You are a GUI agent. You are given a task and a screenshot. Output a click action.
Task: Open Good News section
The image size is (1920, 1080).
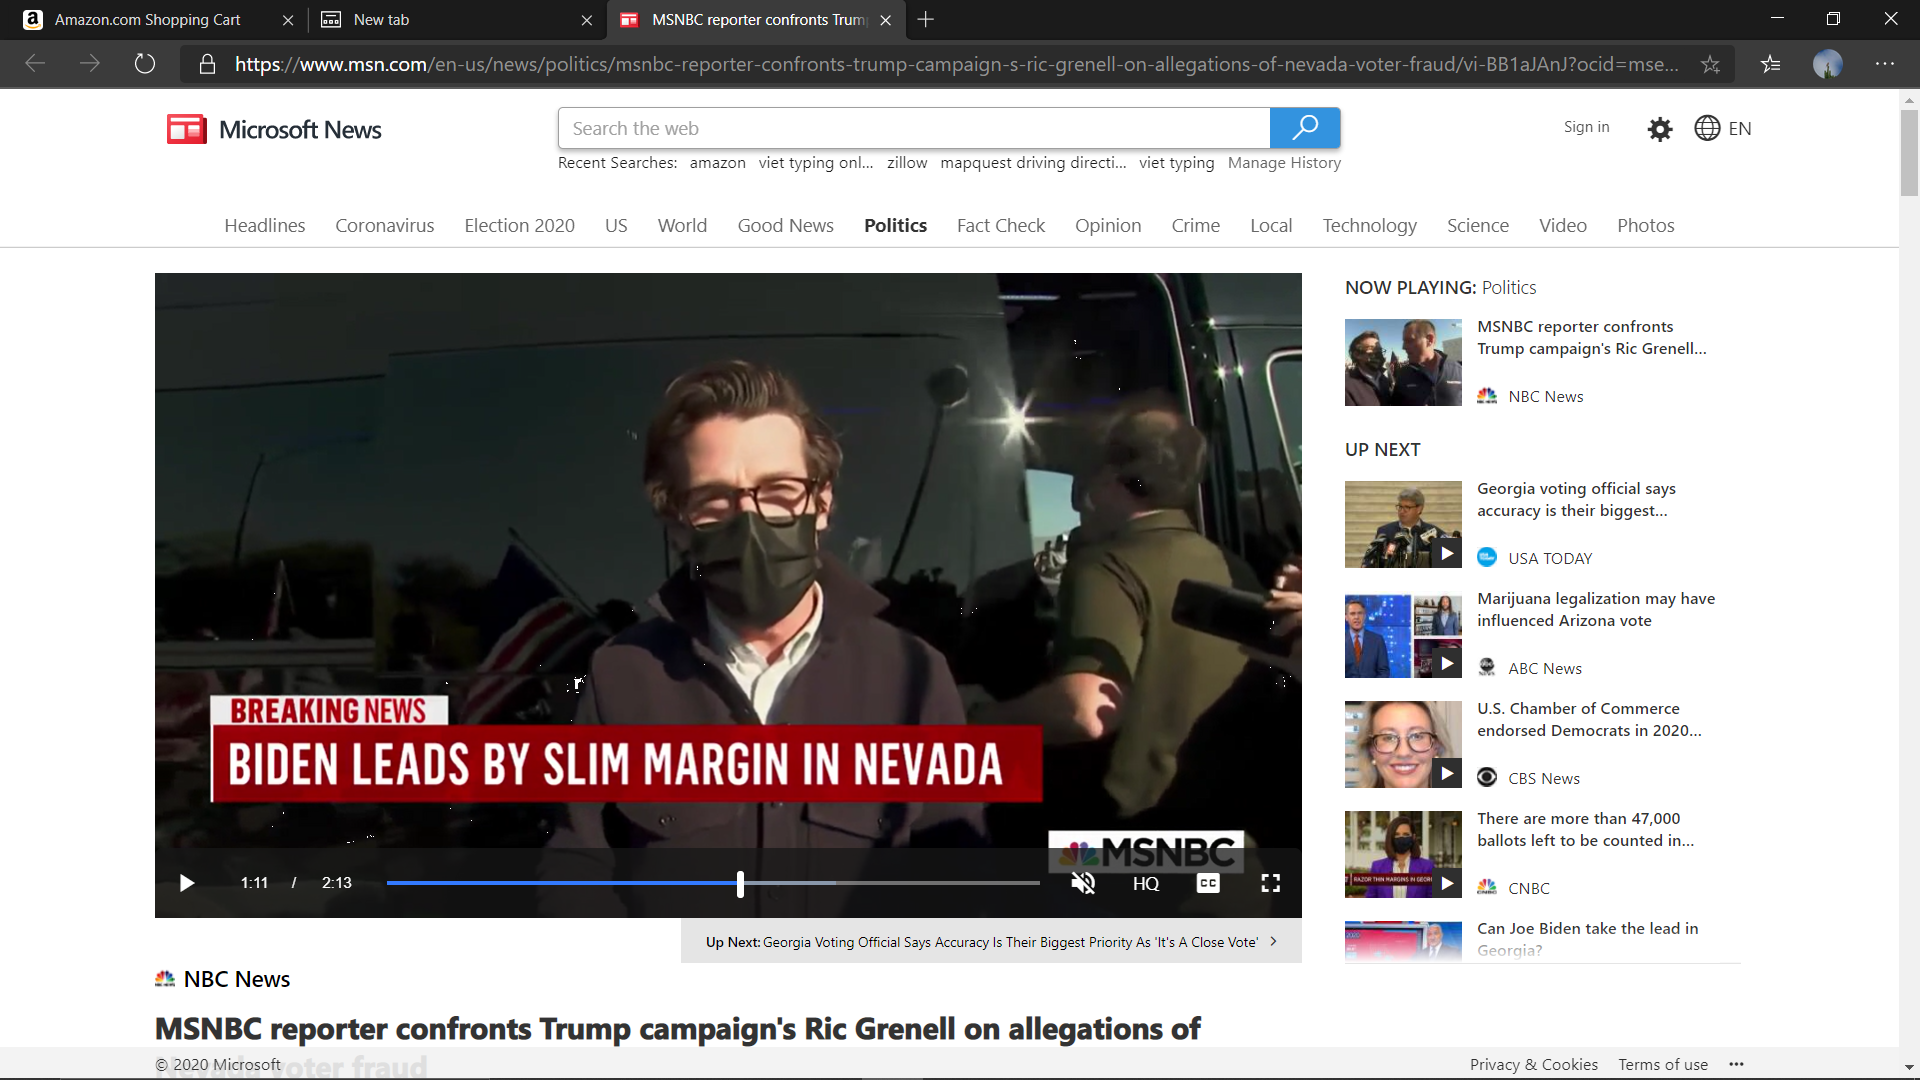click(785, 225)
